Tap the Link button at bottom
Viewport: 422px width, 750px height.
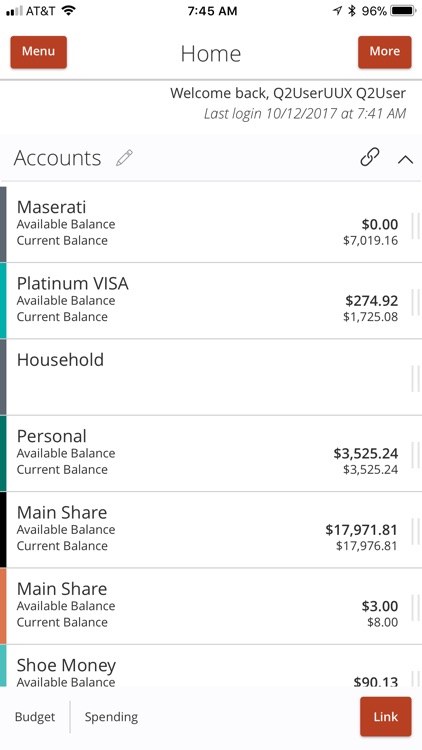click(386, 717)
